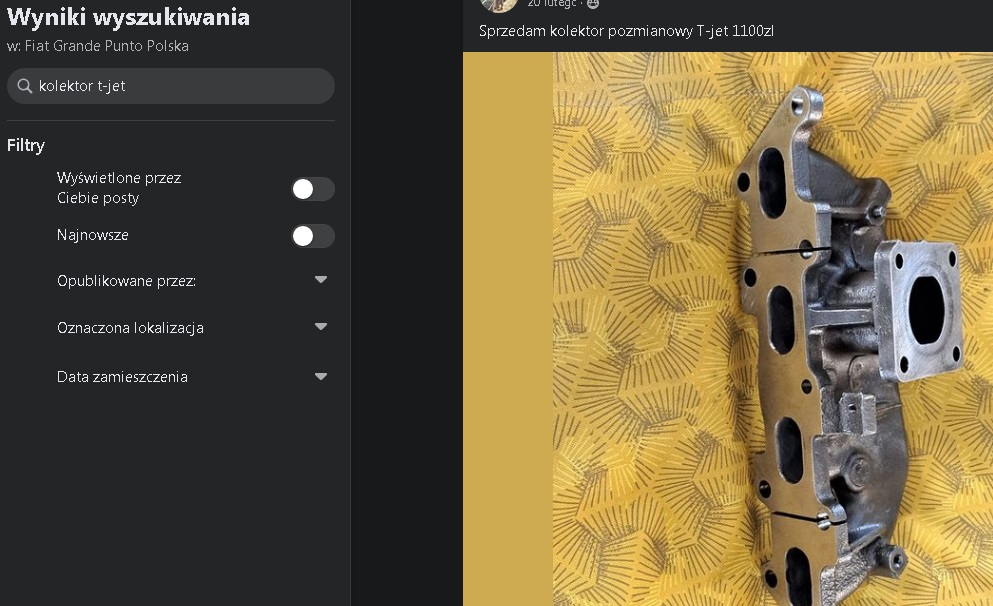Image resolution: width=993 pixels, height=606 pixels.
Task: Click the magnifier icon in the search box
Action: click(x=25, y=86)
